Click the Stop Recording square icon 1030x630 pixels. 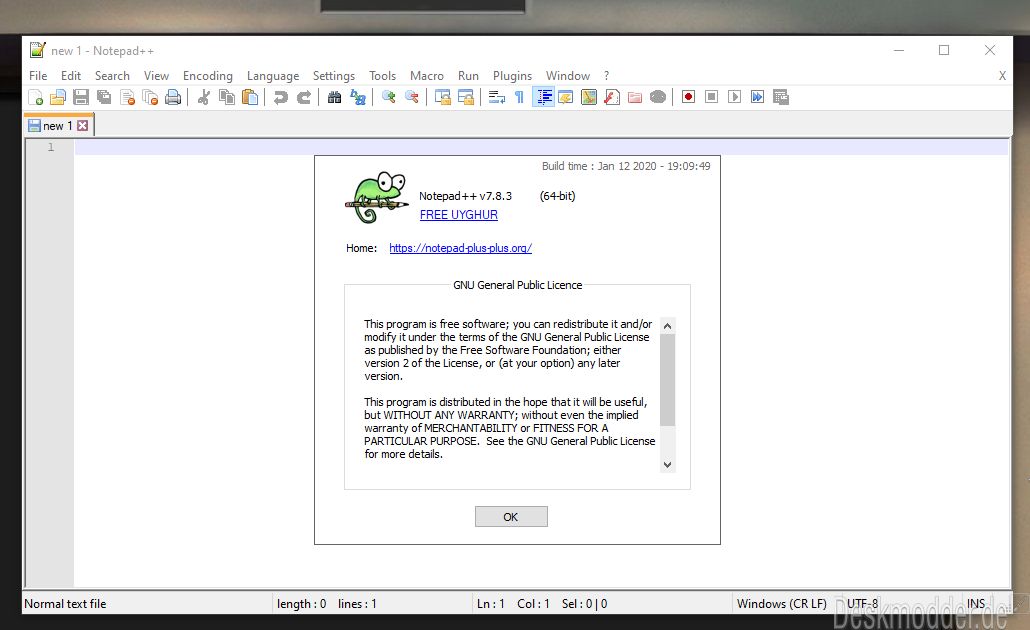pos(711,97)
